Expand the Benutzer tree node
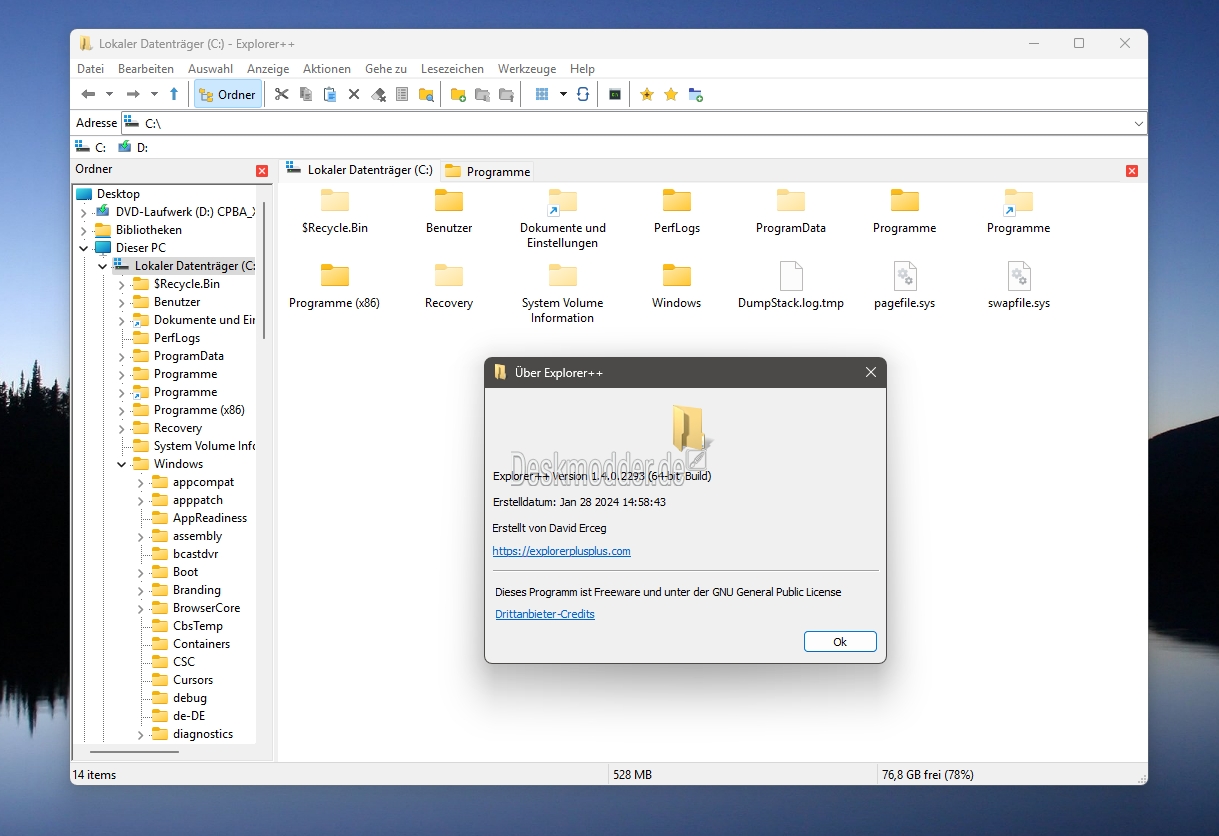The image size is (1219, 836). click(x=121, y=302)
